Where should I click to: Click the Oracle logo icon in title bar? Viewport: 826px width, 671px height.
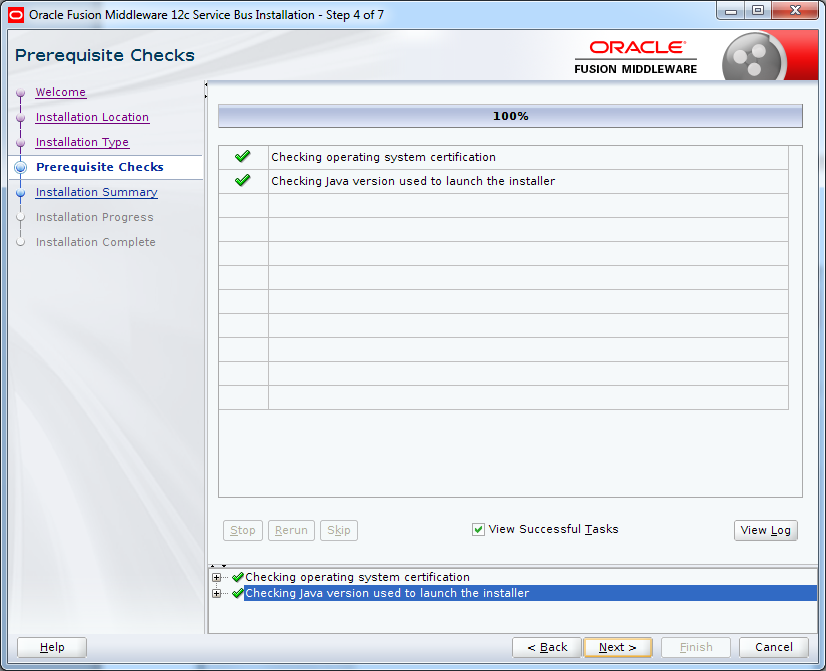pyautogui.click(x=16, y=15)
